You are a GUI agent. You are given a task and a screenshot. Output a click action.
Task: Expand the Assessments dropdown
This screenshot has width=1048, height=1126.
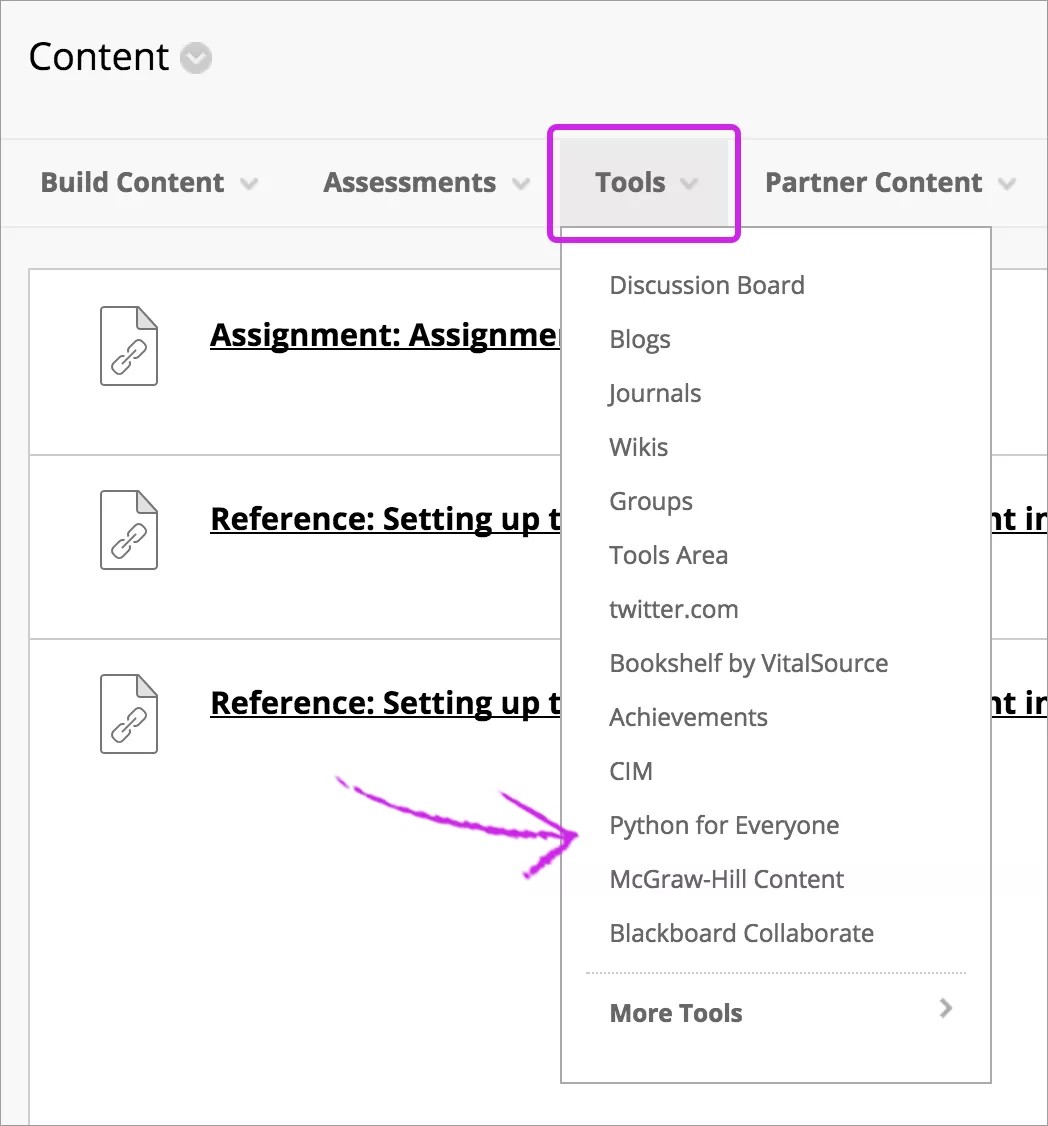click(424, 182)
